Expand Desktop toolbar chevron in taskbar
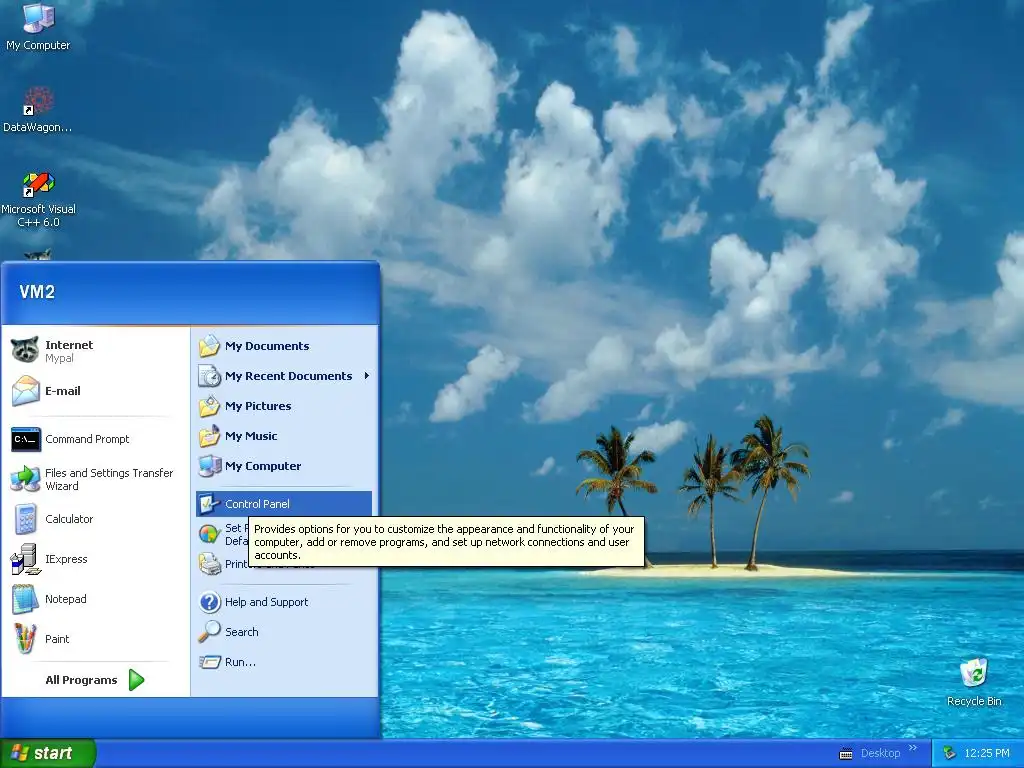This screenshot has height=768, width=1024. pos(913,748)
